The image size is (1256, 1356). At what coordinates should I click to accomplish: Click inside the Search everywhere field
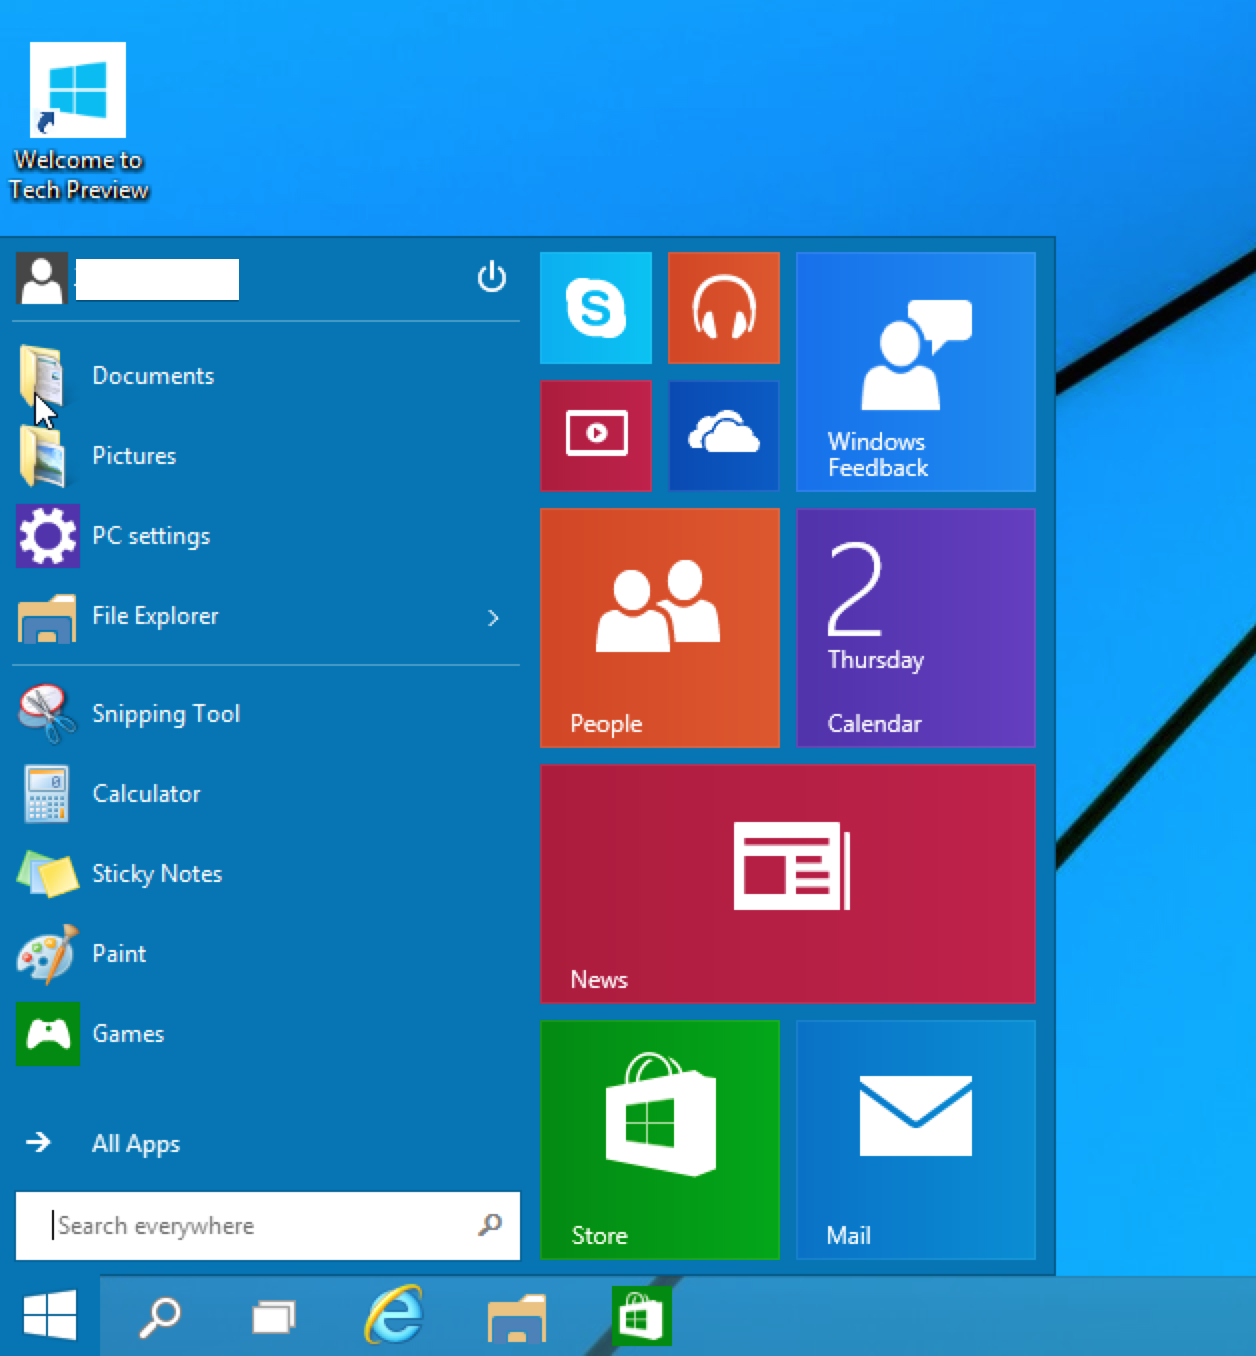click(250, 1225)
